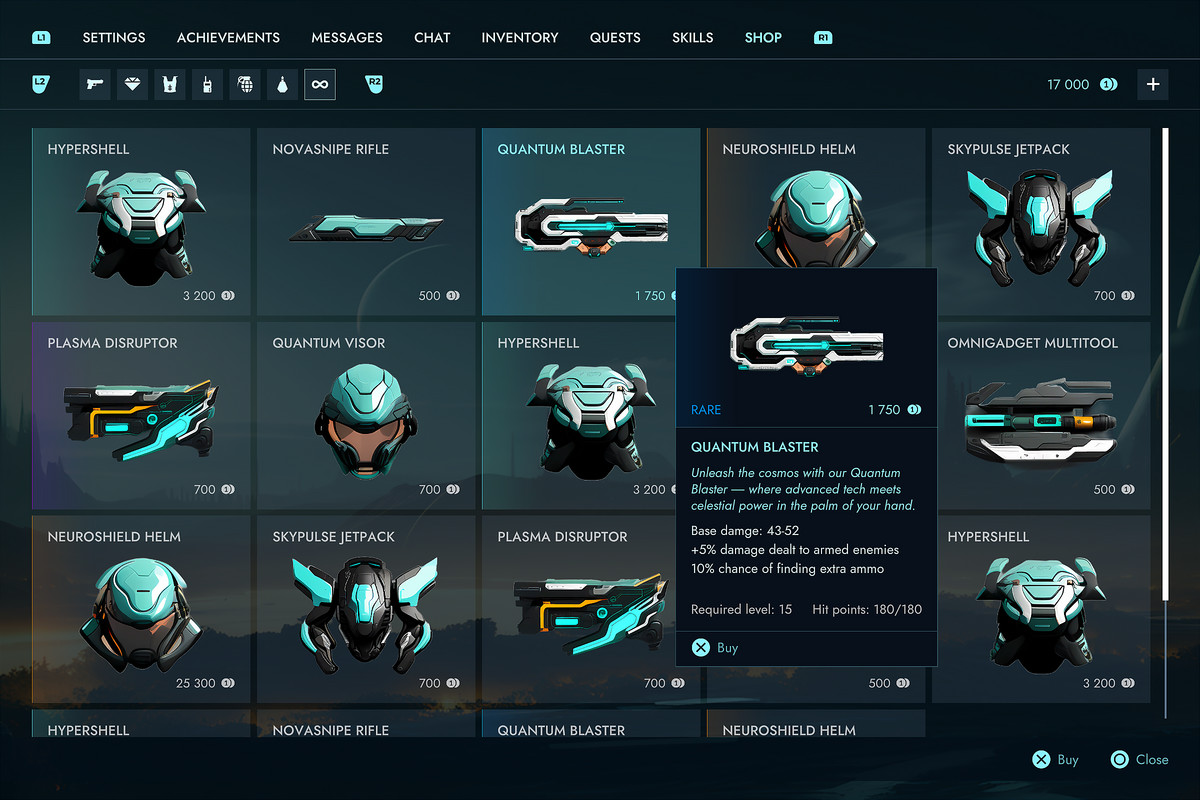
Task: Select the Novasnipe Rifle item card
Action: point(366,222)
